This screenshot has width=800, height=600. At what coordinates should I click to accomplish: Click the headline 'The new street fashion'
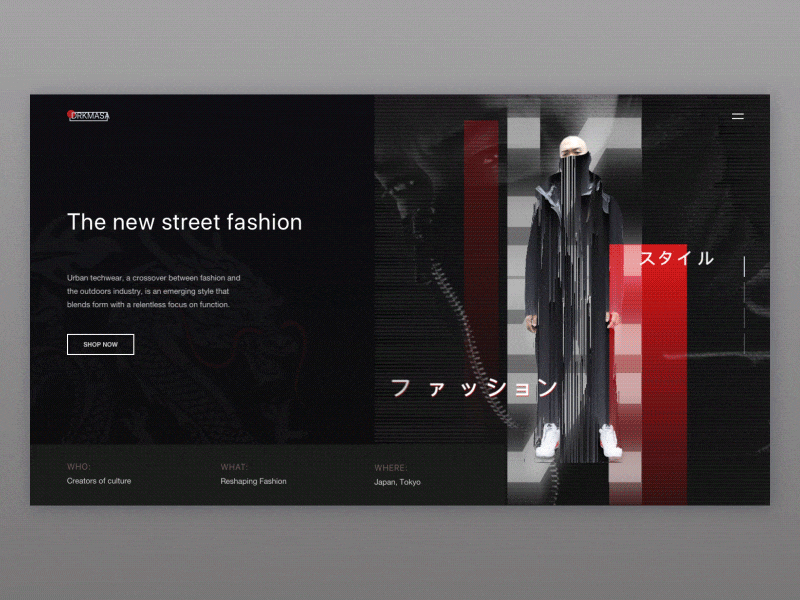click(184, 223)
